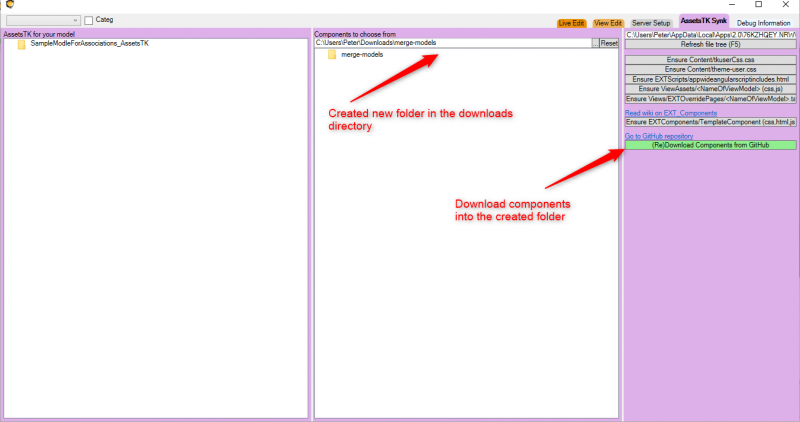Focus the components path input field
800x422 pixels.
[x=453, y=43]
